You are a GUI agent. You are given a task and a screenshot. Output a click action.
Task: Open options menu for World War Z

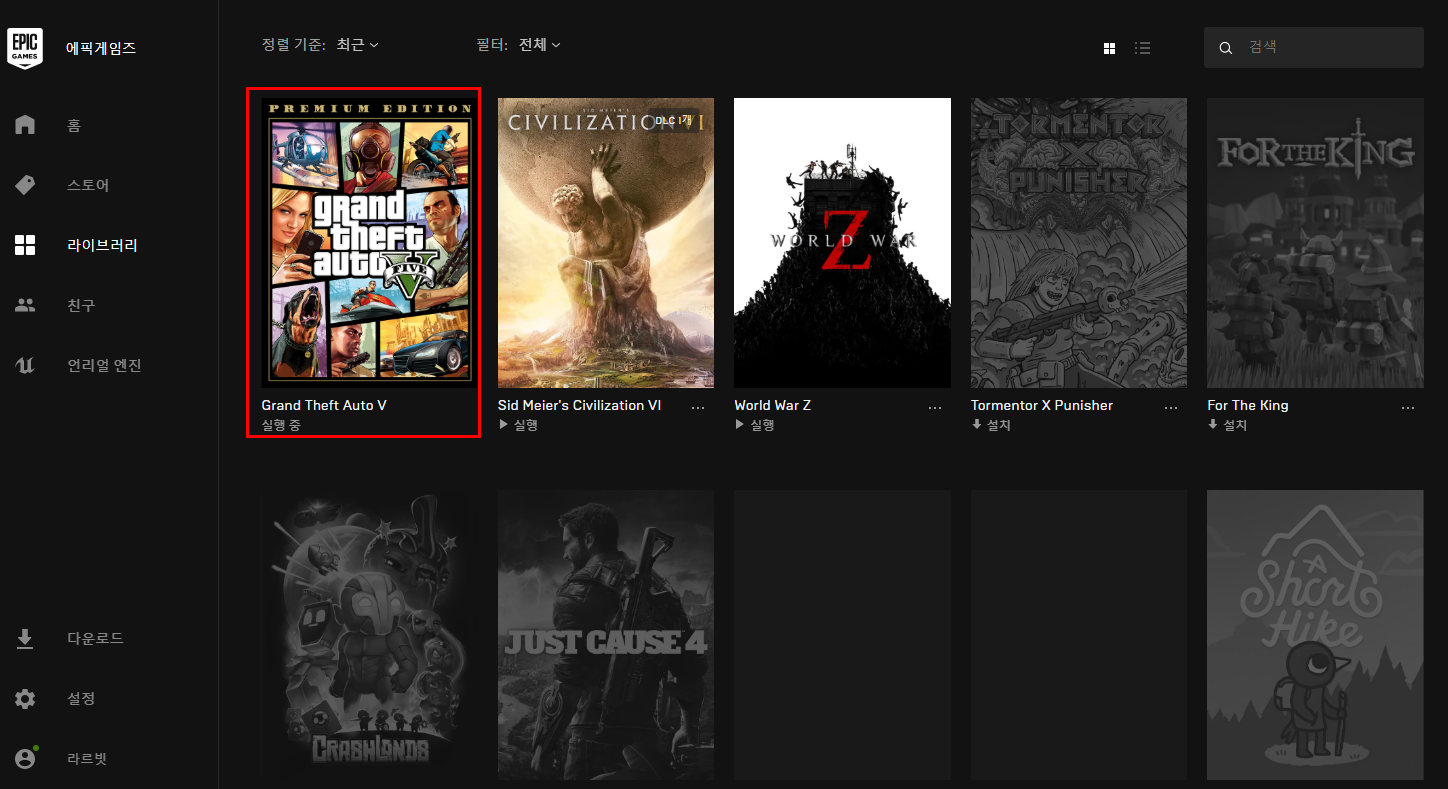point(935,408)
